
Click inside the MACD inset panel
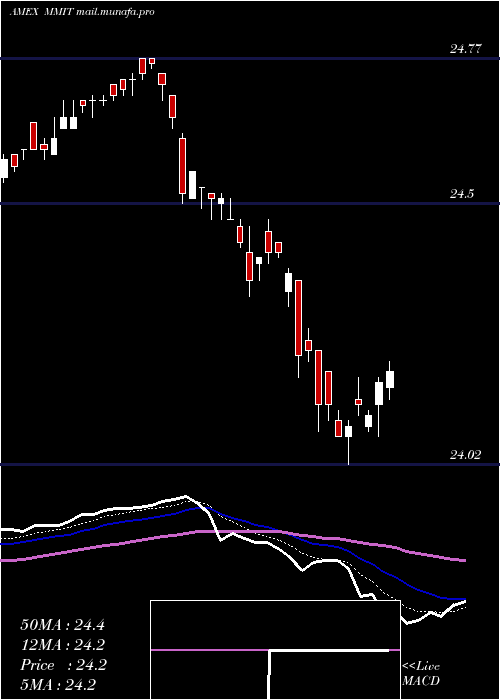[x=275, y=650]
